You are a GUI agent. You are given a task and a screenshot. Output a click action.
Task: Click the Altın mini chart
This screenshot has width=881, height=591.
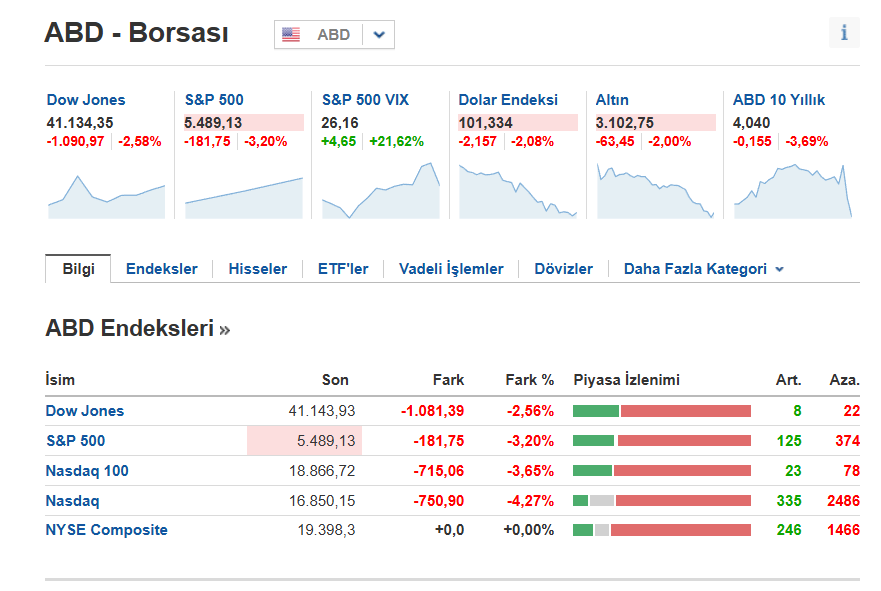click(x=655, y=190)
